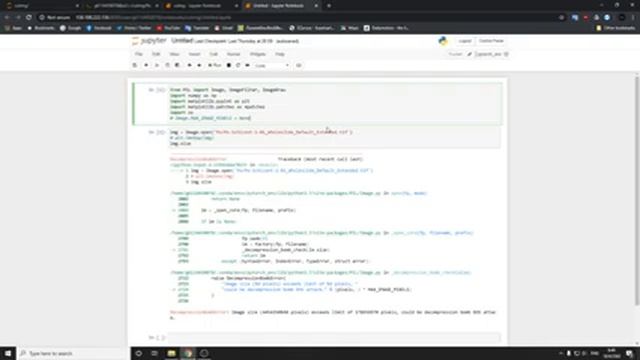Click the pencil edit-mode indicator icon
This screenshot has width=640, height=360.
[469, 54]
